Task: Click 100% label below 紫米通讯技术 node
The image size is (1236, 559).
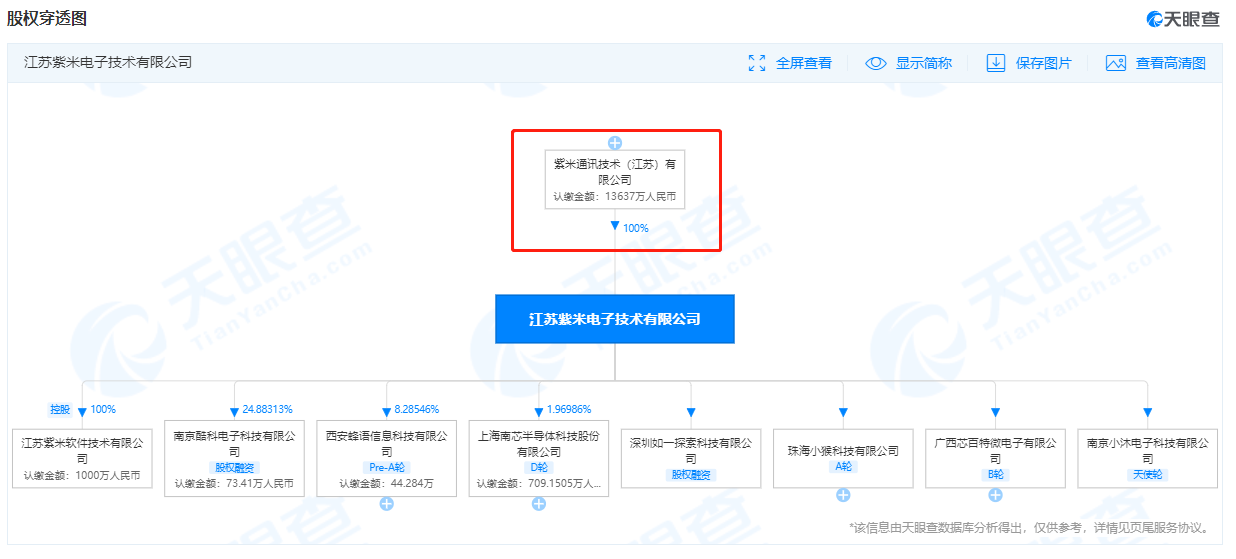Action: [x=636, y=228]
